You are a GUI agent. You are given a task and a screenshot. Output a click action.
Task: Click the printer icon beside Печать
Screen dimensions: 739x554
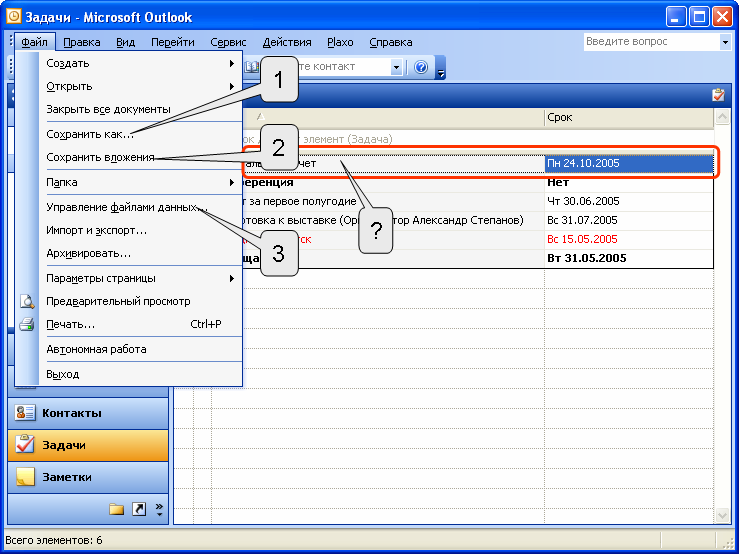27,324
